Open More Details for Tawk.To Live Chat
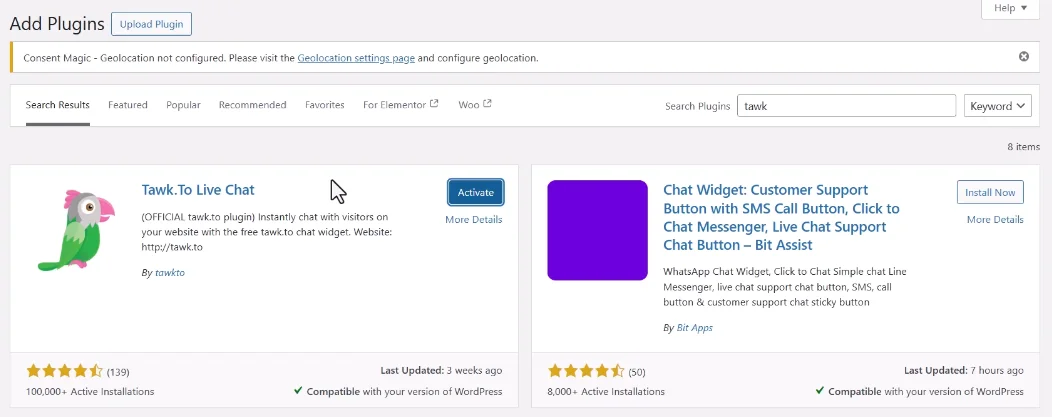The width and height of the screenshot is (1052, 417). click(474, 220)
